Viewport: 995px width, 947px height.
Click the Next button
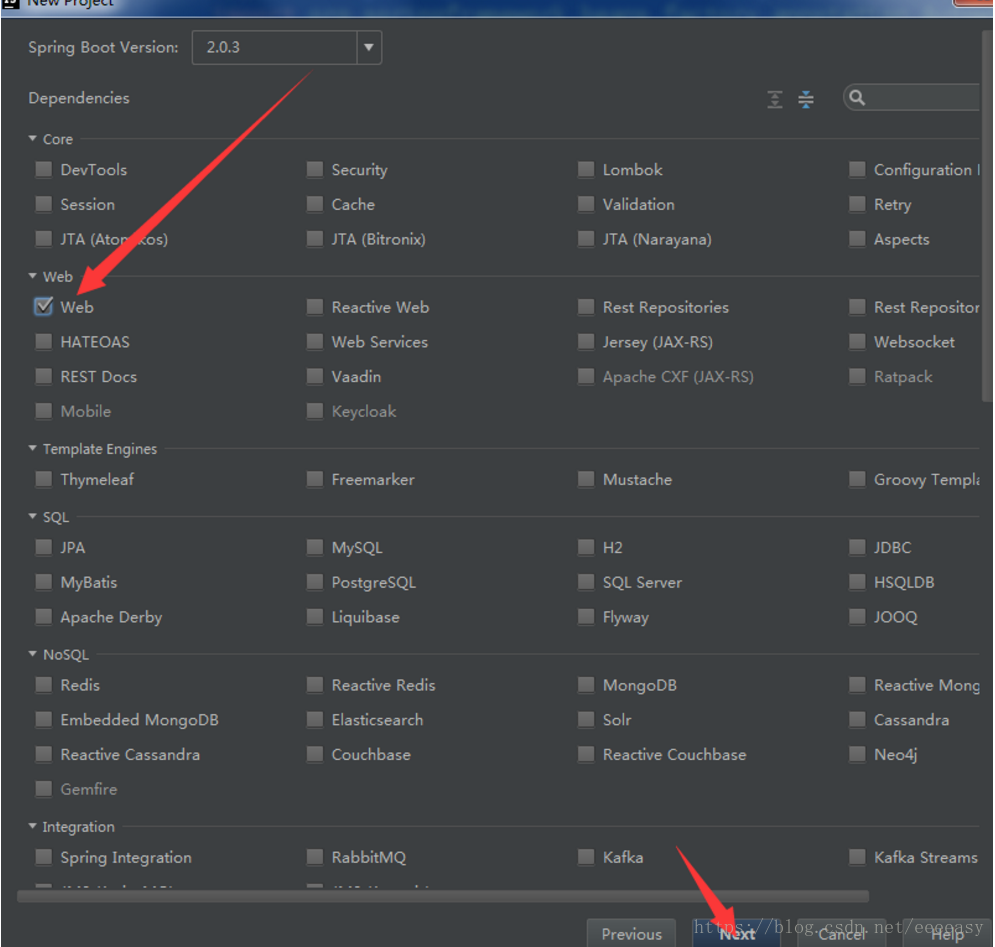pos(737,934)
